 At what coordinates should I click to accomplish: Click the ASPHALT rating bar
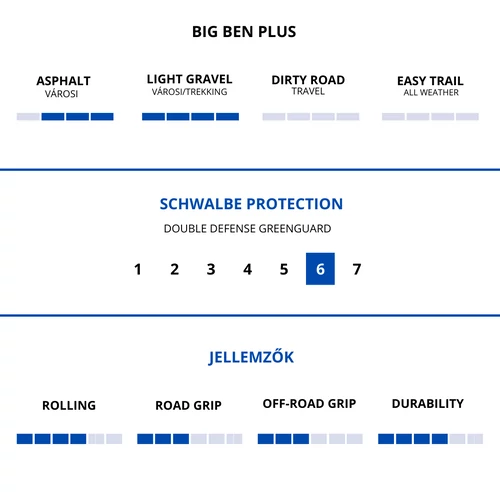pos(65,116)
